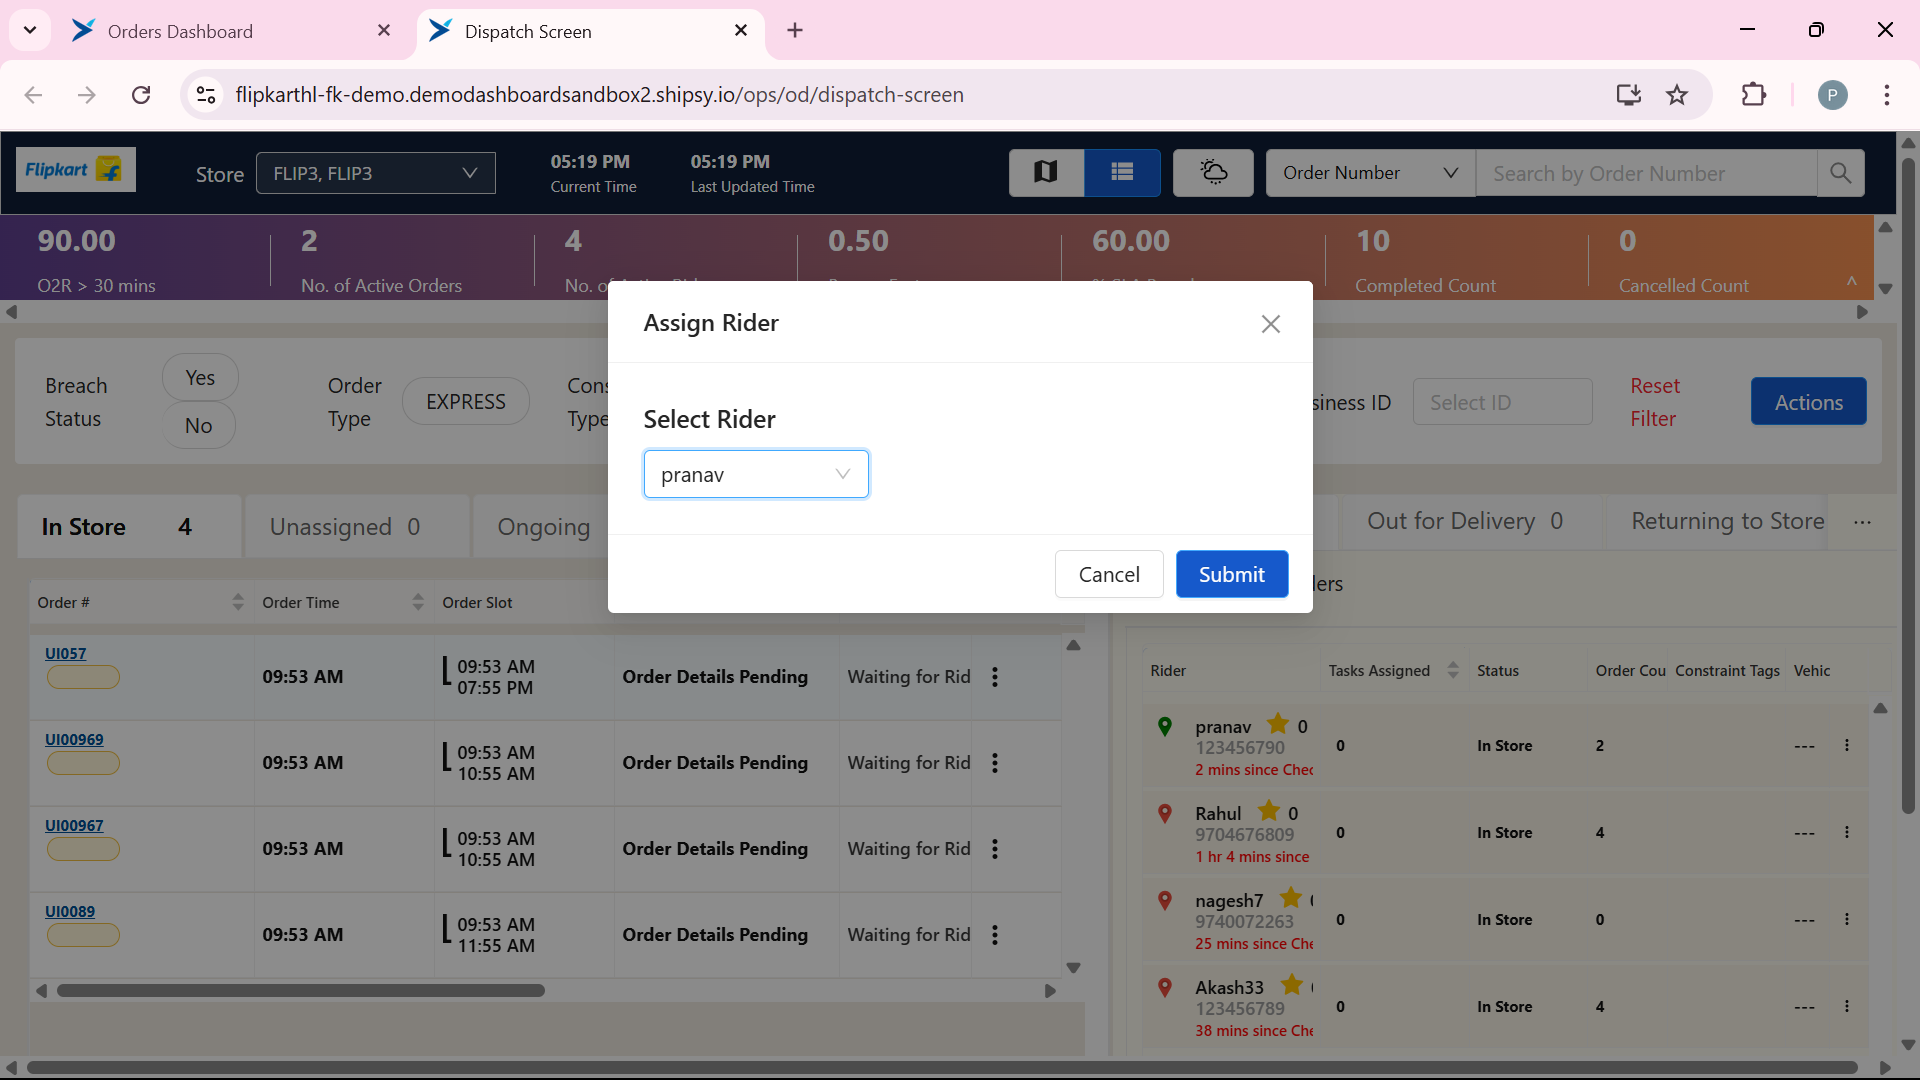Toggle Breach Status Yes filter
Screen dimensions: 1920x1080
point(200,378)
